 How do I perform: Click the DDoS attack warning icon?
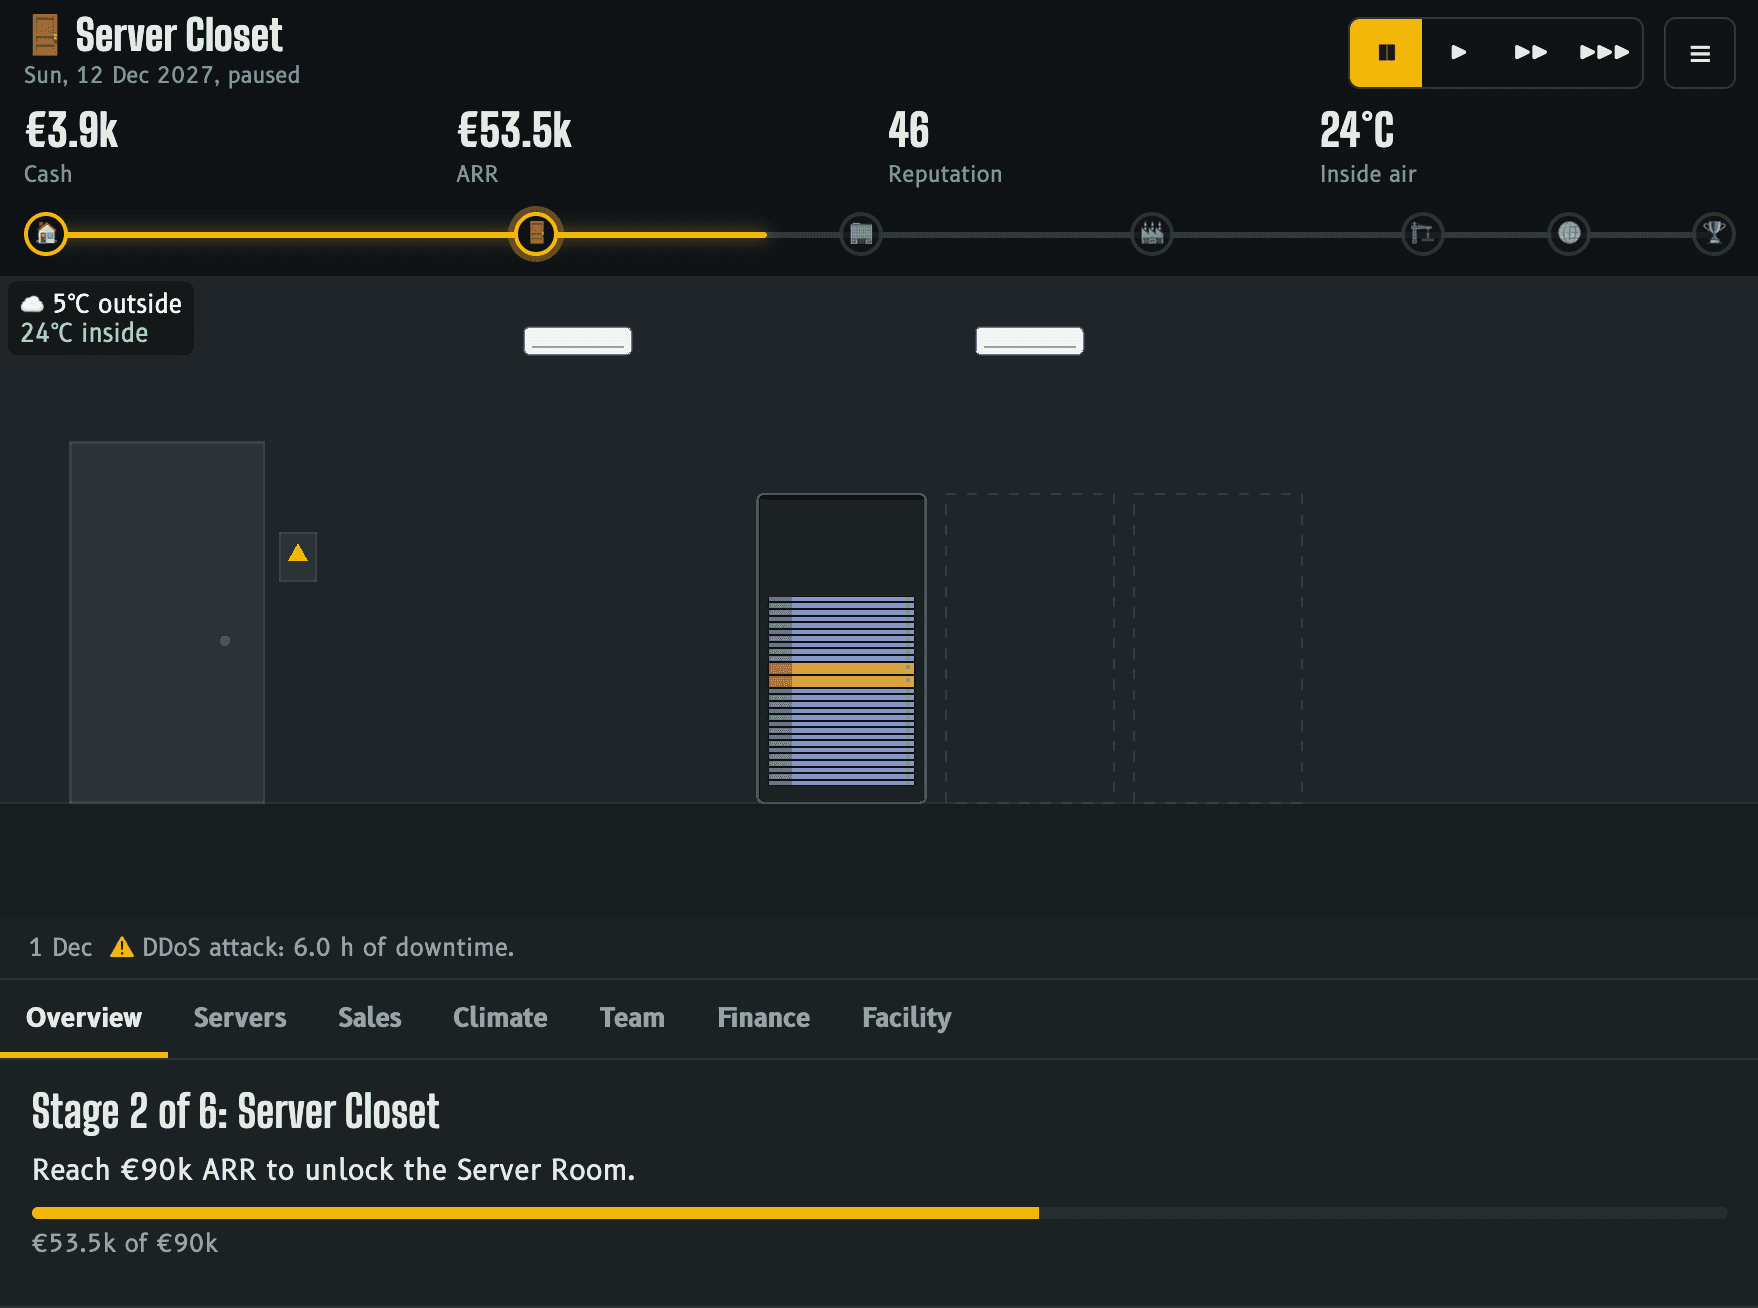tap(122, 947)
